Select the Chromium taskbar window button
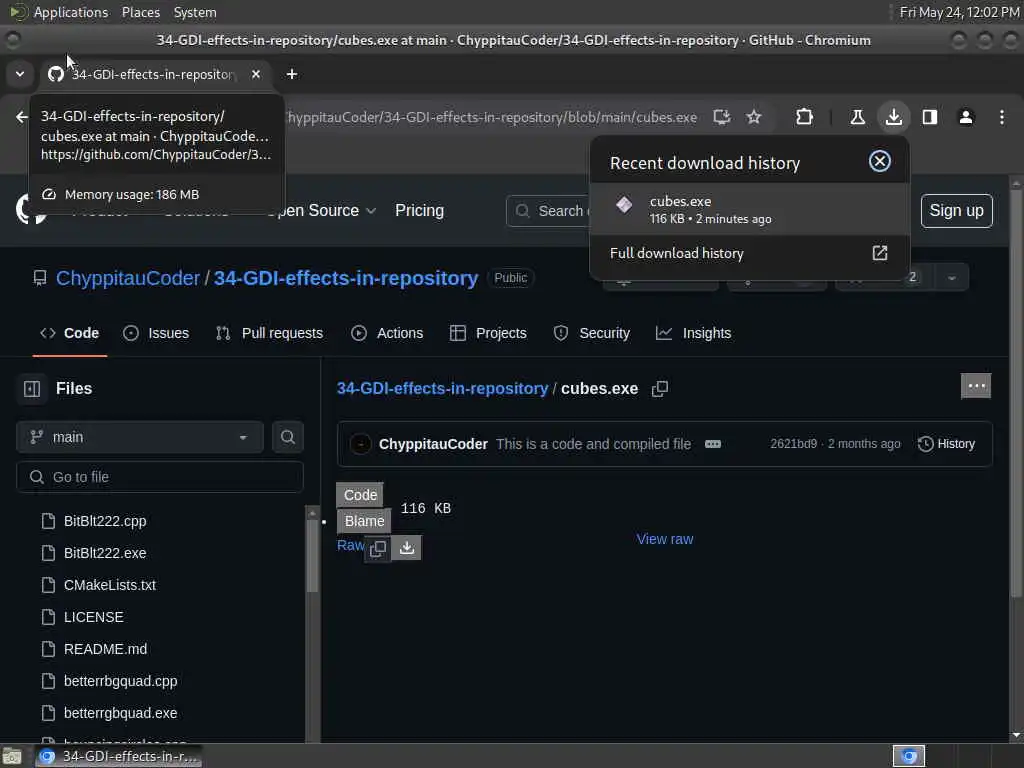 pyautogui.click(x=118, y=756)
